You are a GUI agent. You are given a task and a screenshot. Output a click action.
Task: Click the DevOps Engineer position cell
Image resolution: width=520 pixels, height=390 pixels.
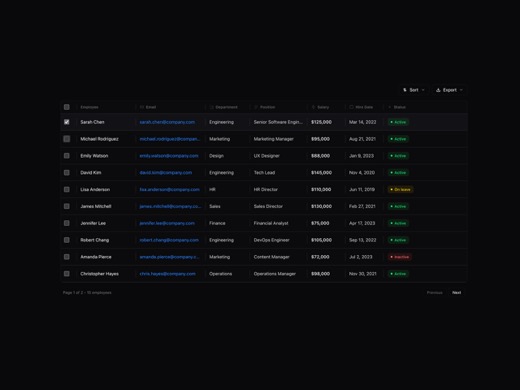tap(272, 240)
